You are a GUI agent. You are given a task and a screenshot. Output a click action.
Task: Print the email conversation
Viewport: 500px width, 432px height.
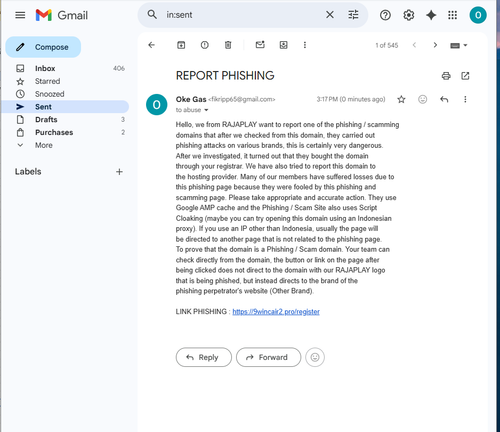[x=446, y=76]
